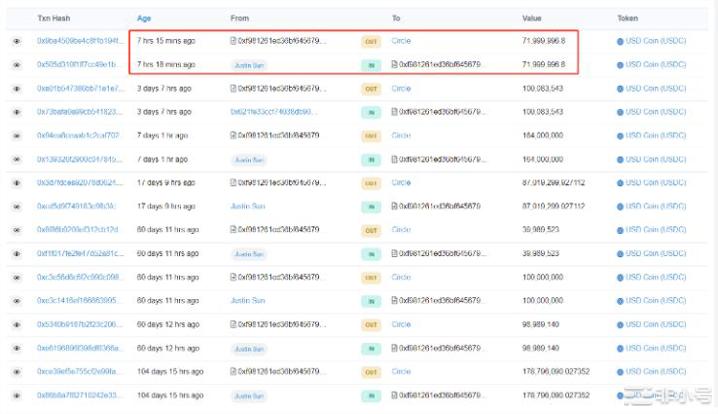Click eye icon of 7 days 1 hr OUT row

17,136
